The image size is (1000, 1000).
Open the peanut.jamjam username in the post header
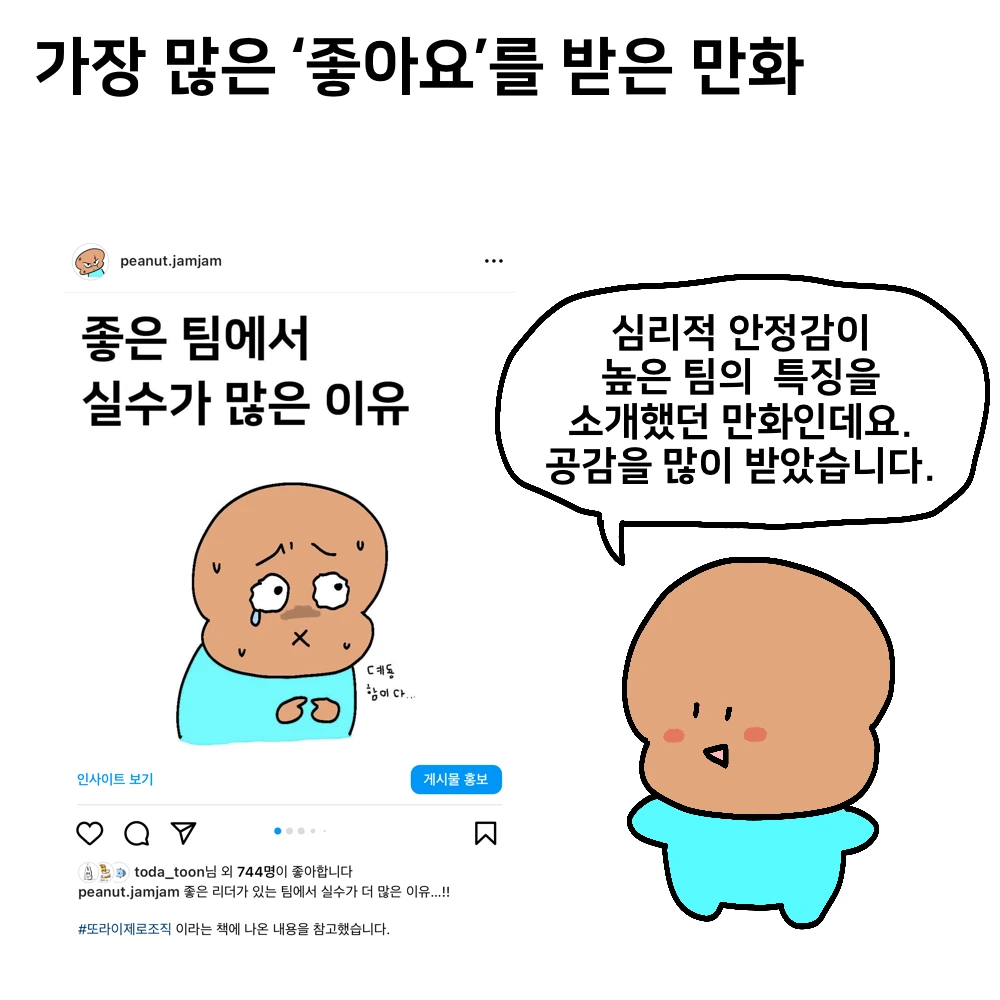point(171,261)
